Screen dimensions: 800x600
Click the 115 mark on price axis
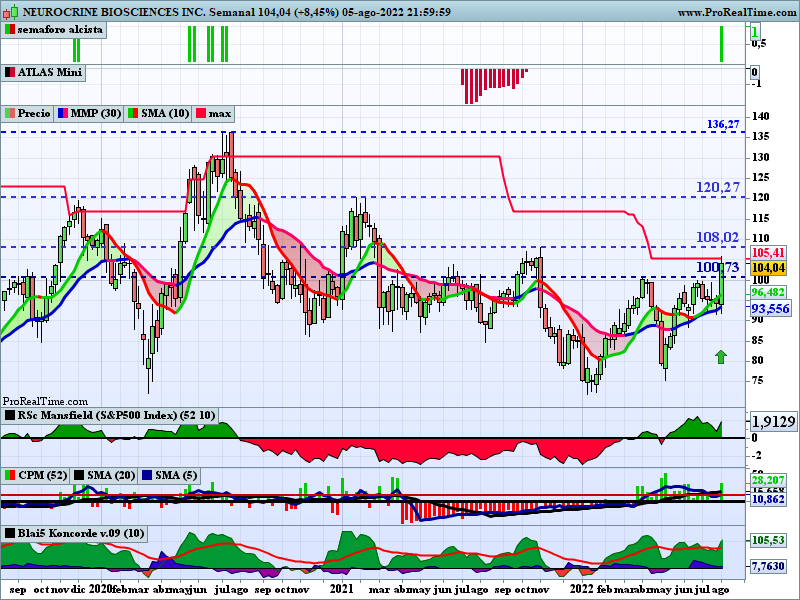[x=761, y=218]
